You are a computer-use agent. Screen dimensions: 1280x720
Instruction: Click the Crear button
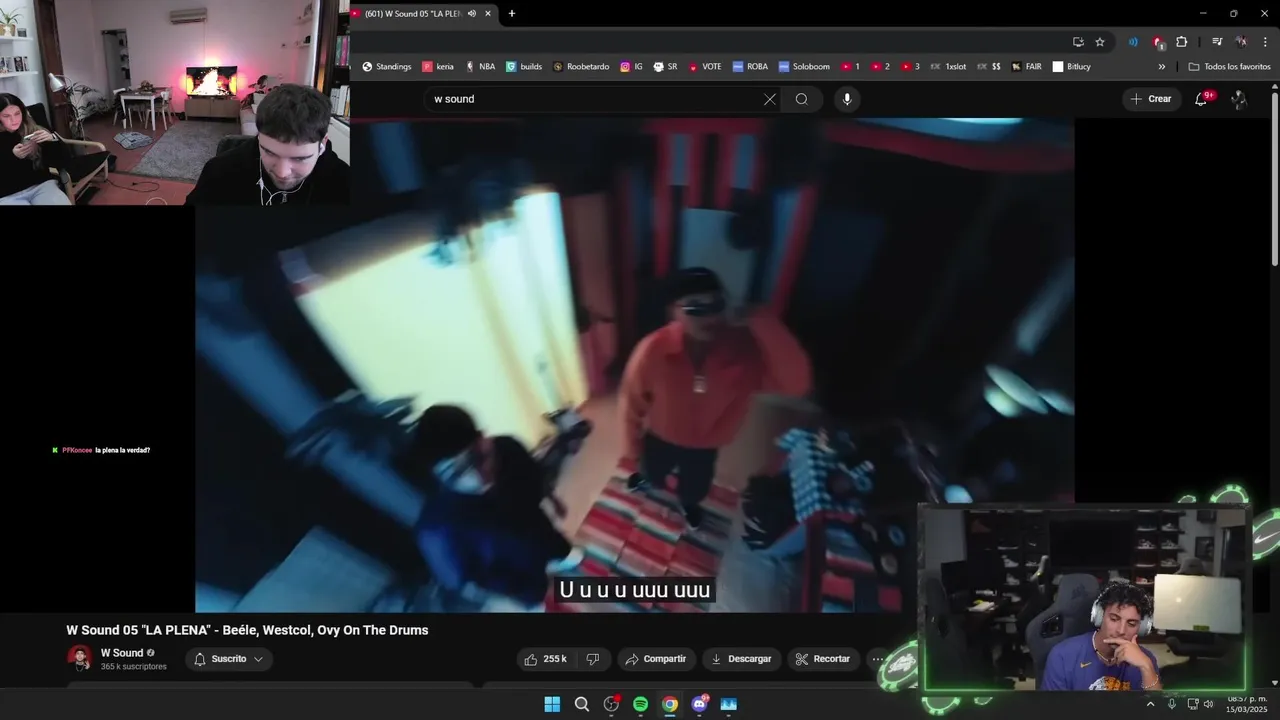click(1150, 99)
